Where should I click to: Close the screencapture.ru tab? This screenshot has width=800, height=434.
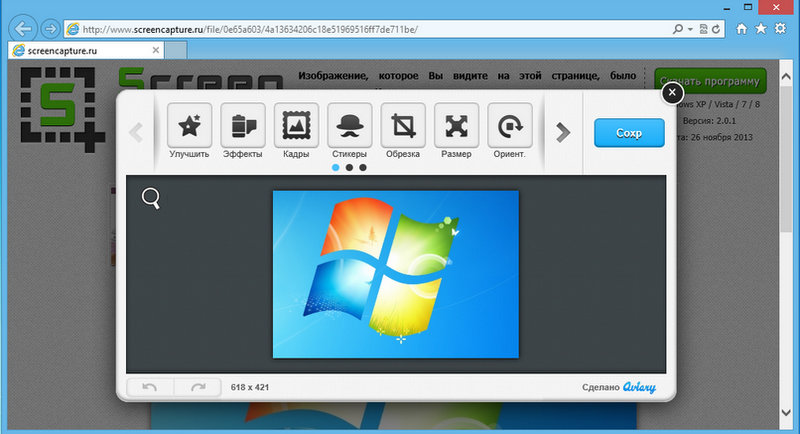(156, 50)
